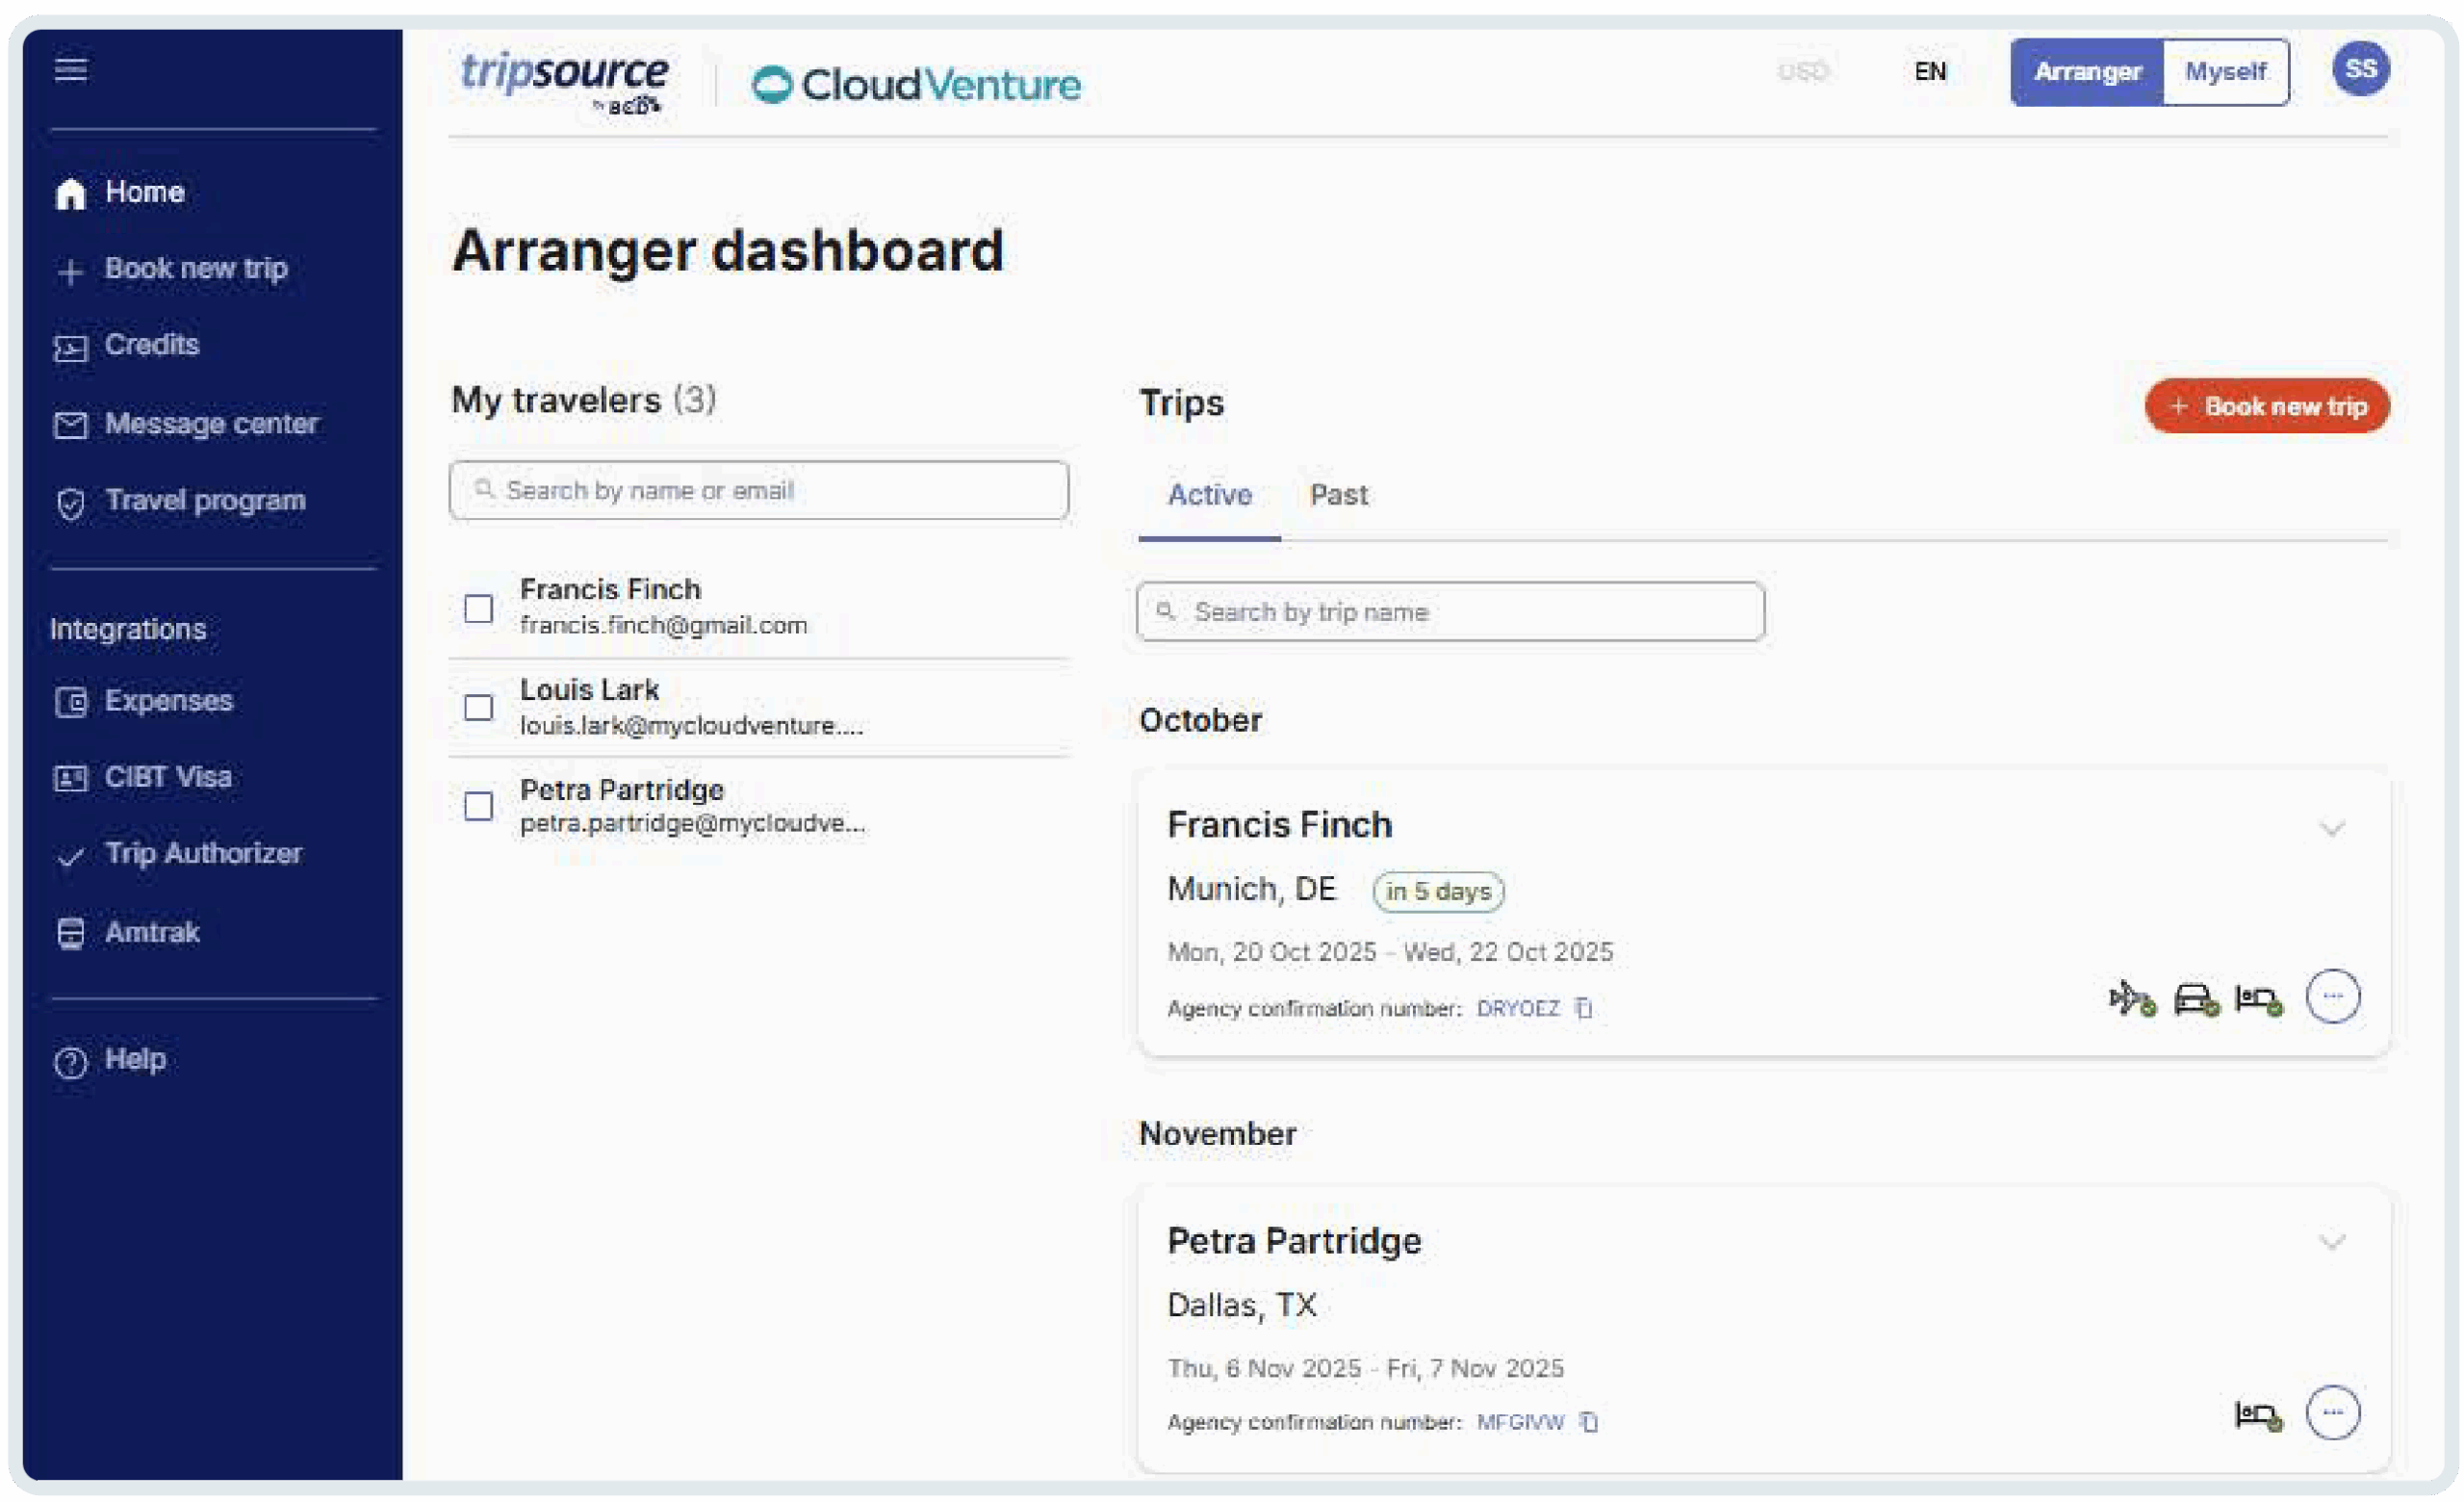Image resolution: width=2464 pixels, height=1502 pixels.
Task: Copy the MFGIVW confirmation number icon
Action: [x=1589, y=1422]
